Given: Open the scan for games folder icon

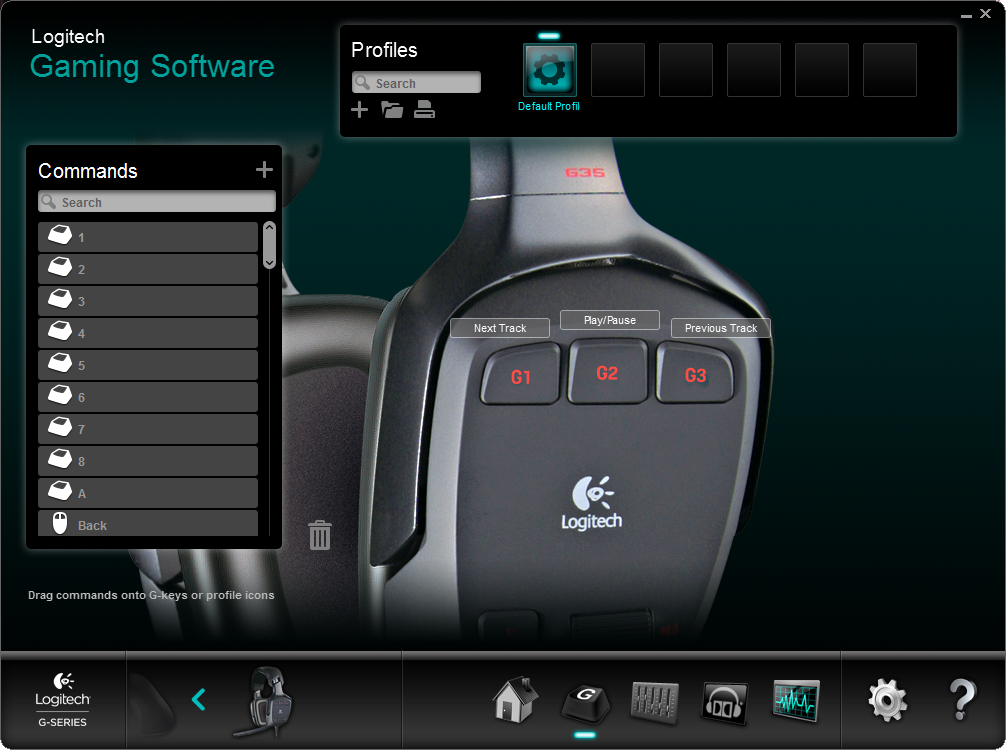Looking at the screenshot, I should pos(392,110).
